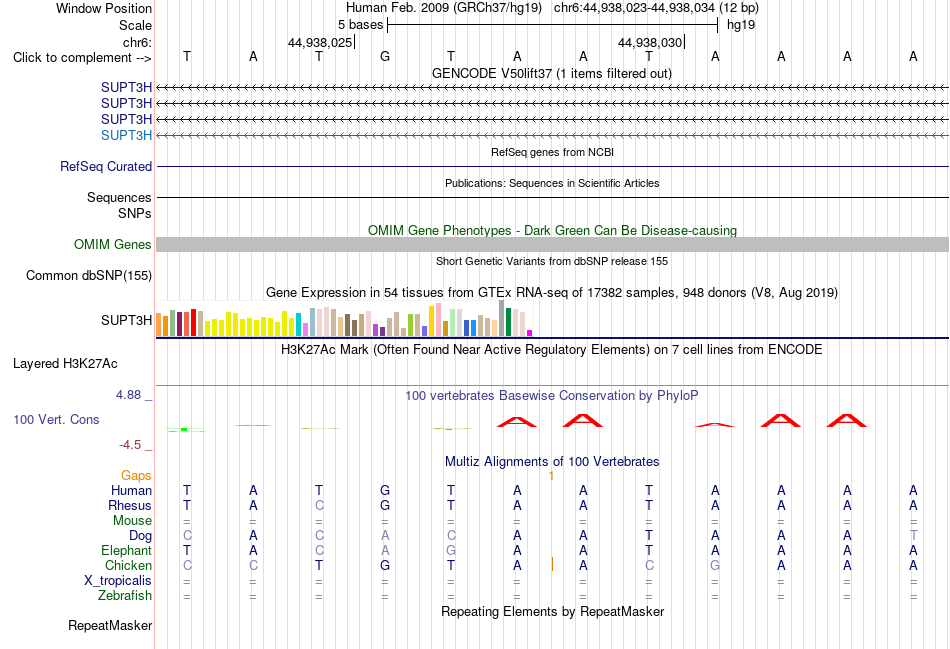Viewport: 950px width, 649px height.
Task: Click the PhyloP minimum value -4.5
Action: tap(130, 445)
